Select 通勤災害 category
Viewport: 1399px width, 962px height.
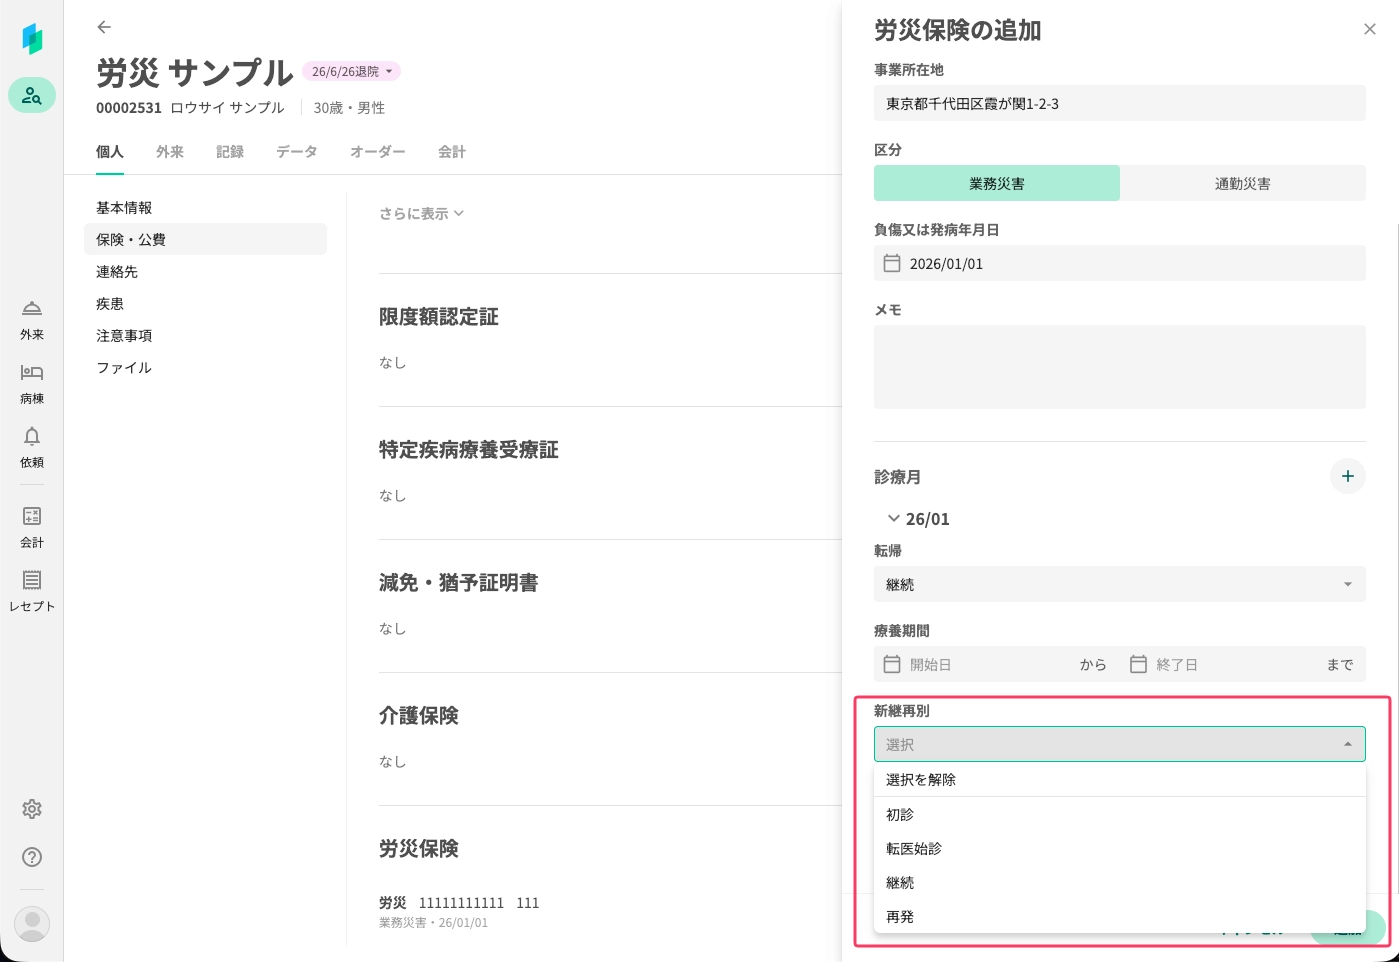coord(1243,183)
